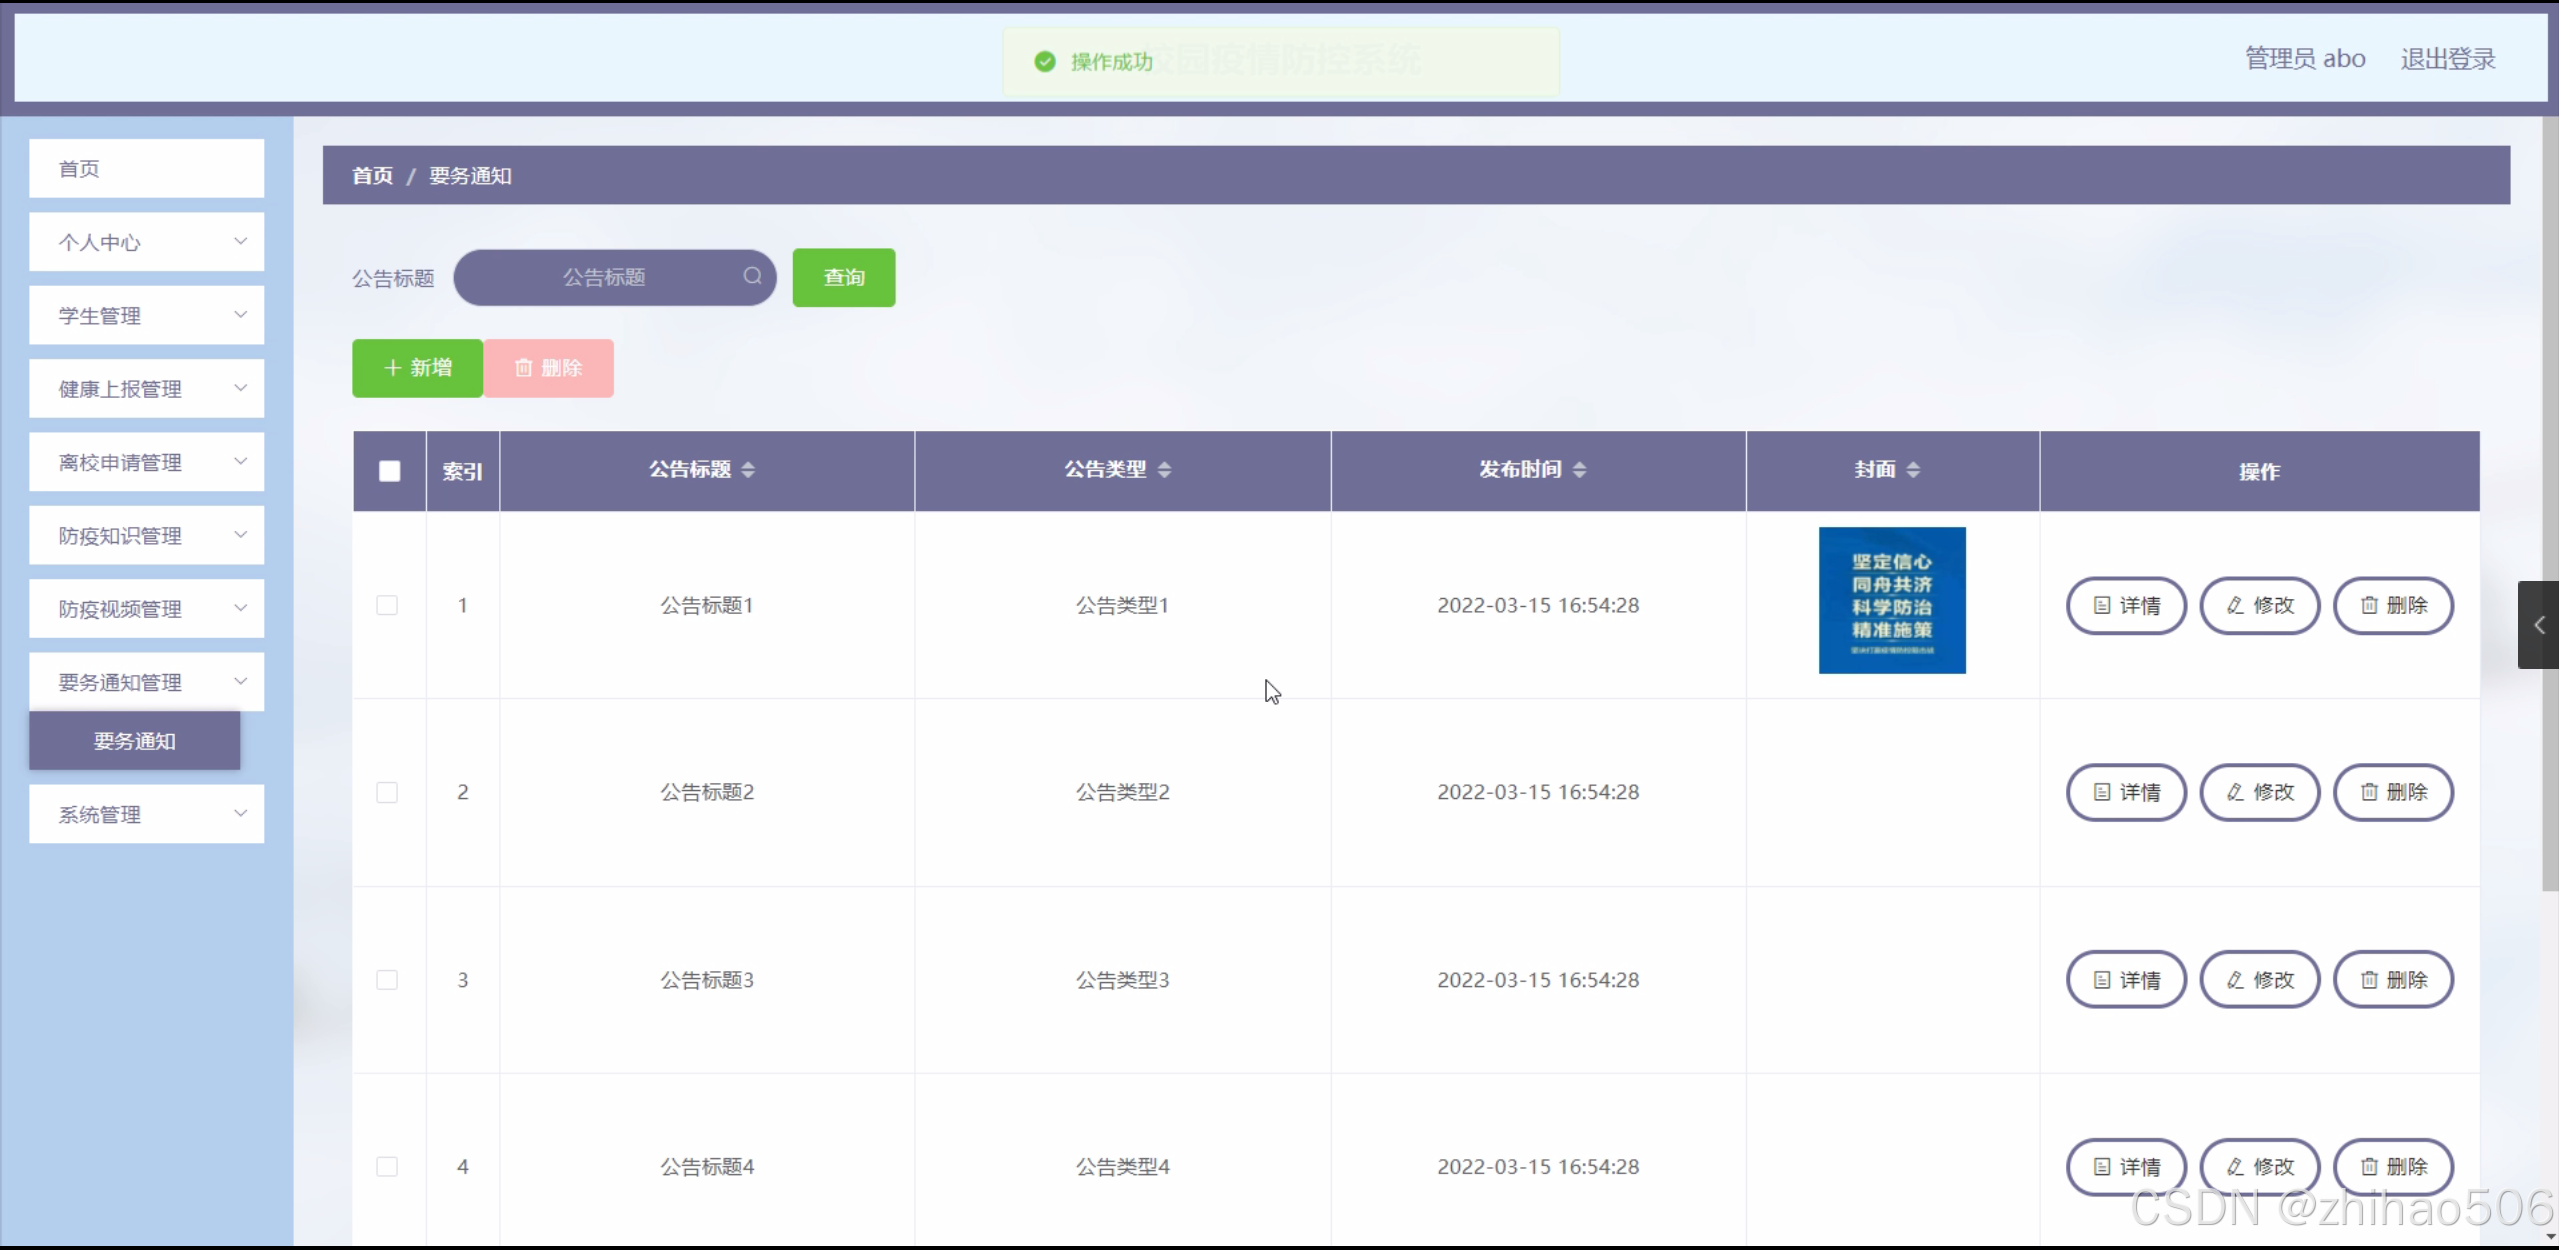Click sort arrows on 发布时间 column
The width and height of the screenshot is (2559, 1250).
(x=1579, y=470)
